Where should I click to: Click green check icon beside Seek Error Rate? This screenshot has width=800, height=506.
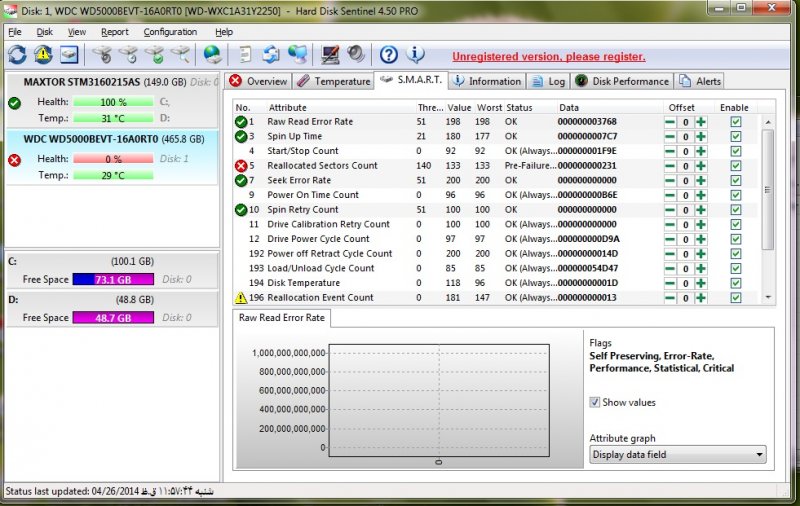[241, 181]
